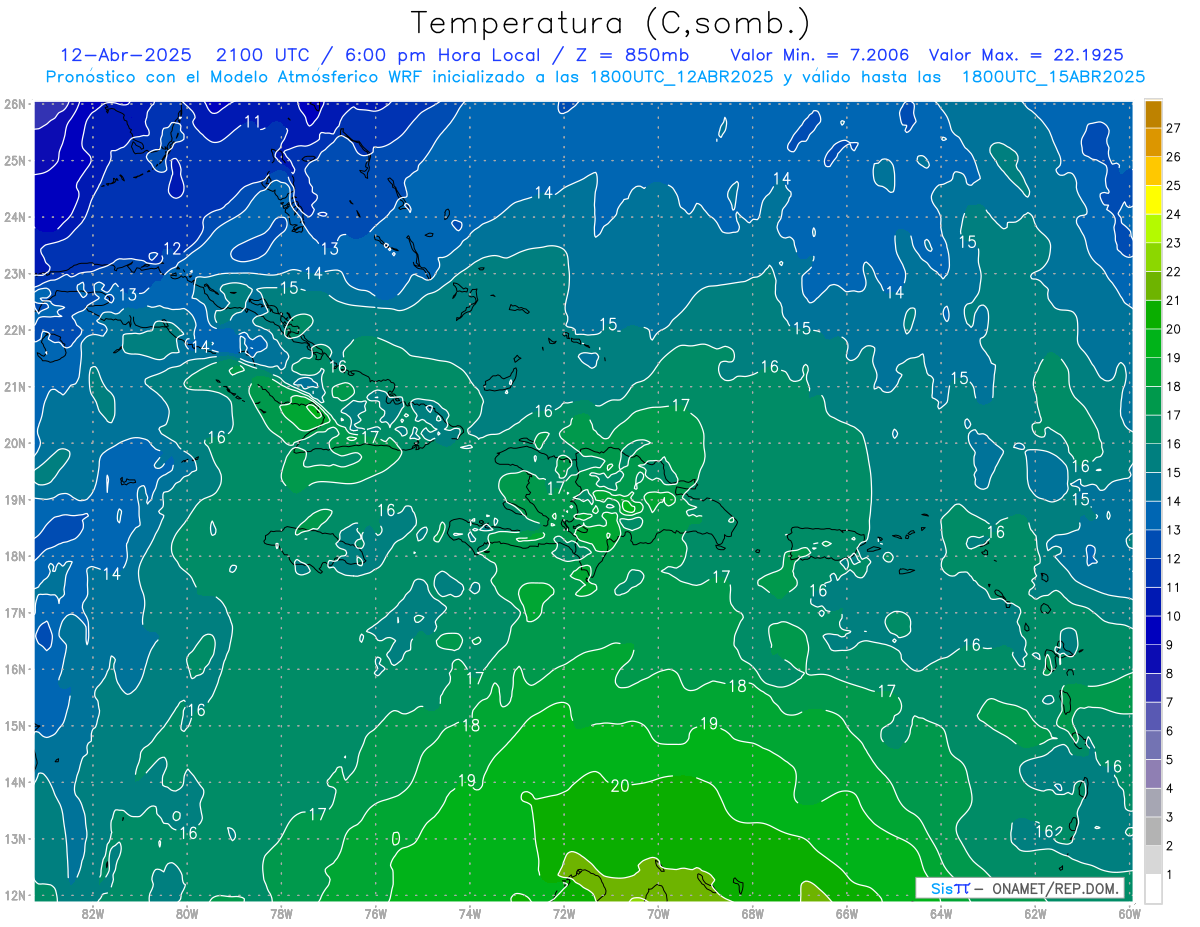Image resolution: width=1200 pixels, height=927 pixels.
Task: Click the valid-until time "1800UTC_15ABR2025"
Action: [1052, 77]
